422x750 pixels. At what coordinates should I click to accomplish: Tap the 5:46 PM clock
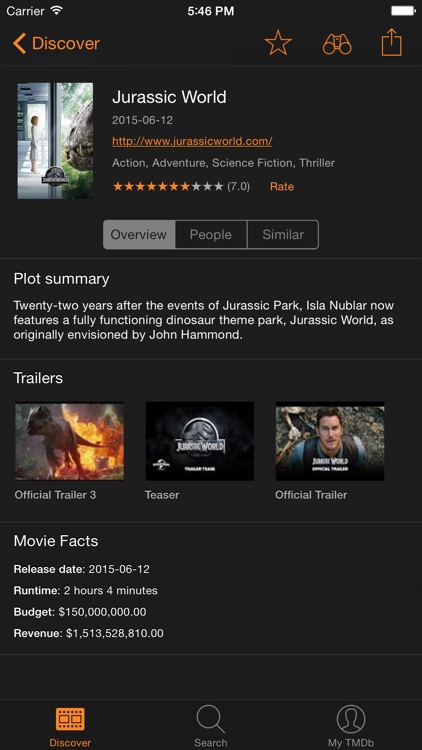coord(211,11)
